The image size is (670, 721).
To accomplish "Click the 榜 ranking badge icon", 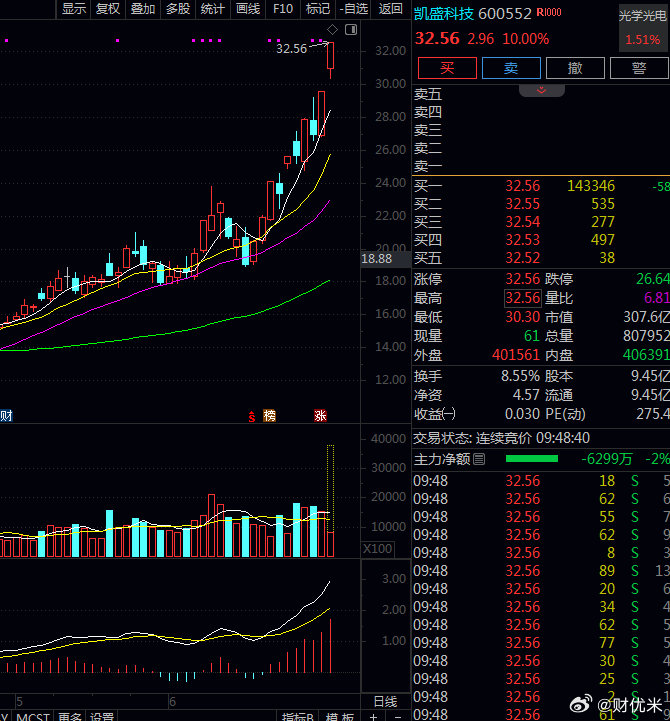I will point(269,416).
